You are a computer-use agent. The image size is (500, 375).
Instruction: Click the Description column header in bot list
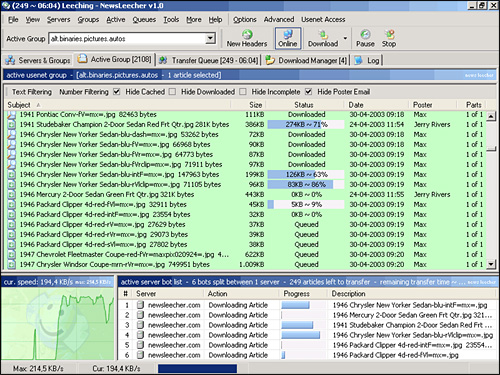[x=412, y=294]
